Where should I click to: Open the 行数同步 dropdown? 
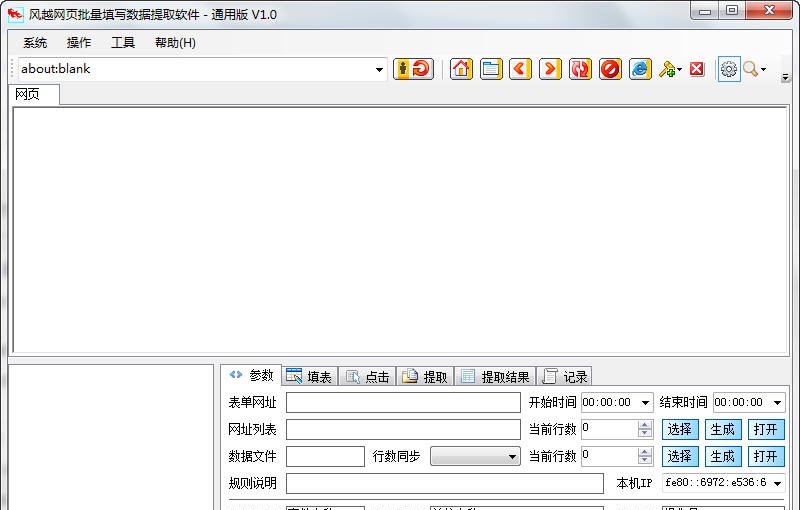[x=476, y=456]
